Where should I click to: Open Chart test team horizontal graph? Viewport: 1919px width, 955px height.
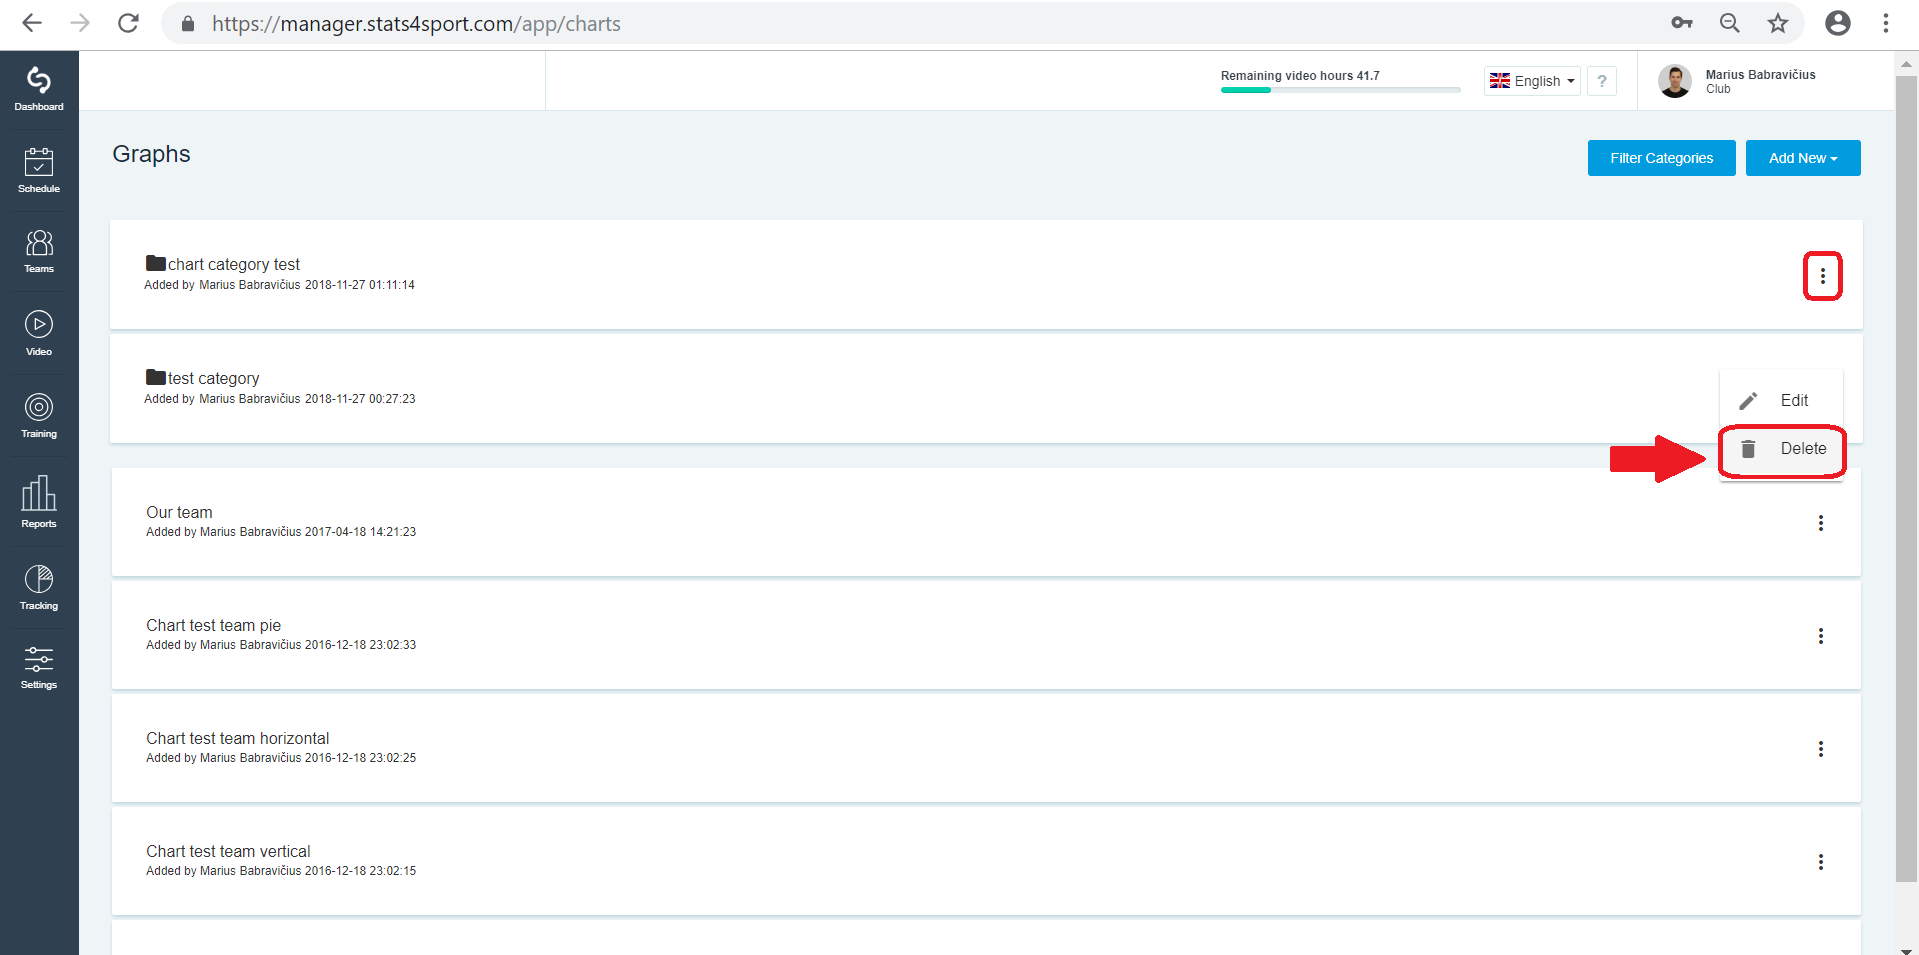point(237,738)
